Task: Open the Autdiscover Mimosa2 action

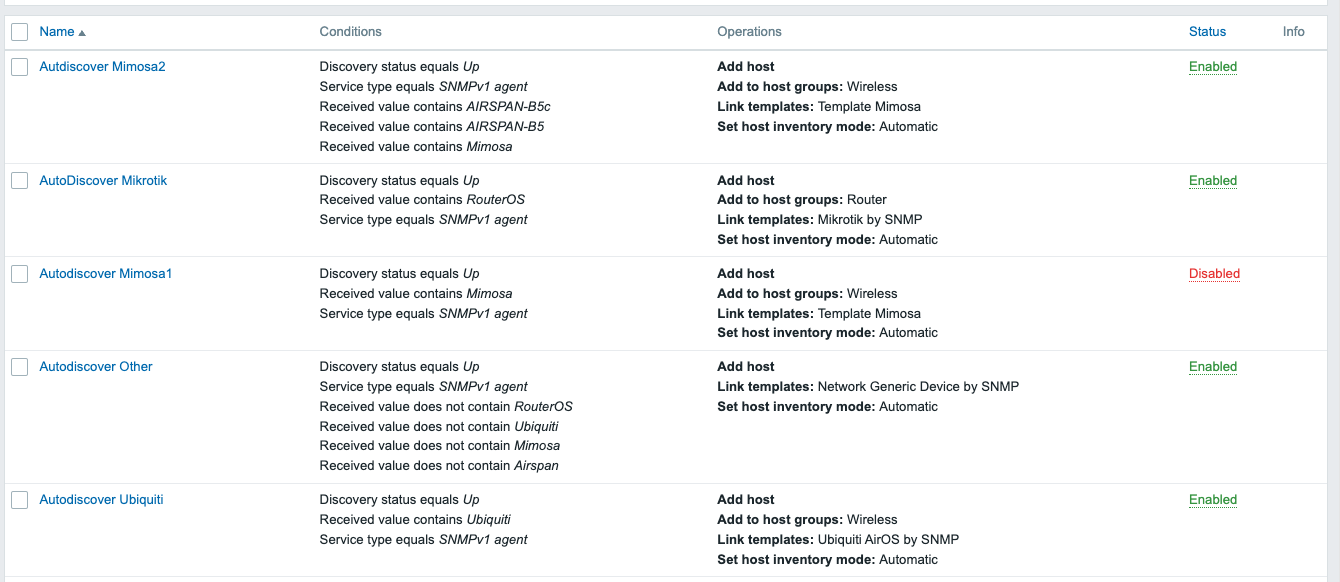Action: pyautogui.click(x=102, y=67)
